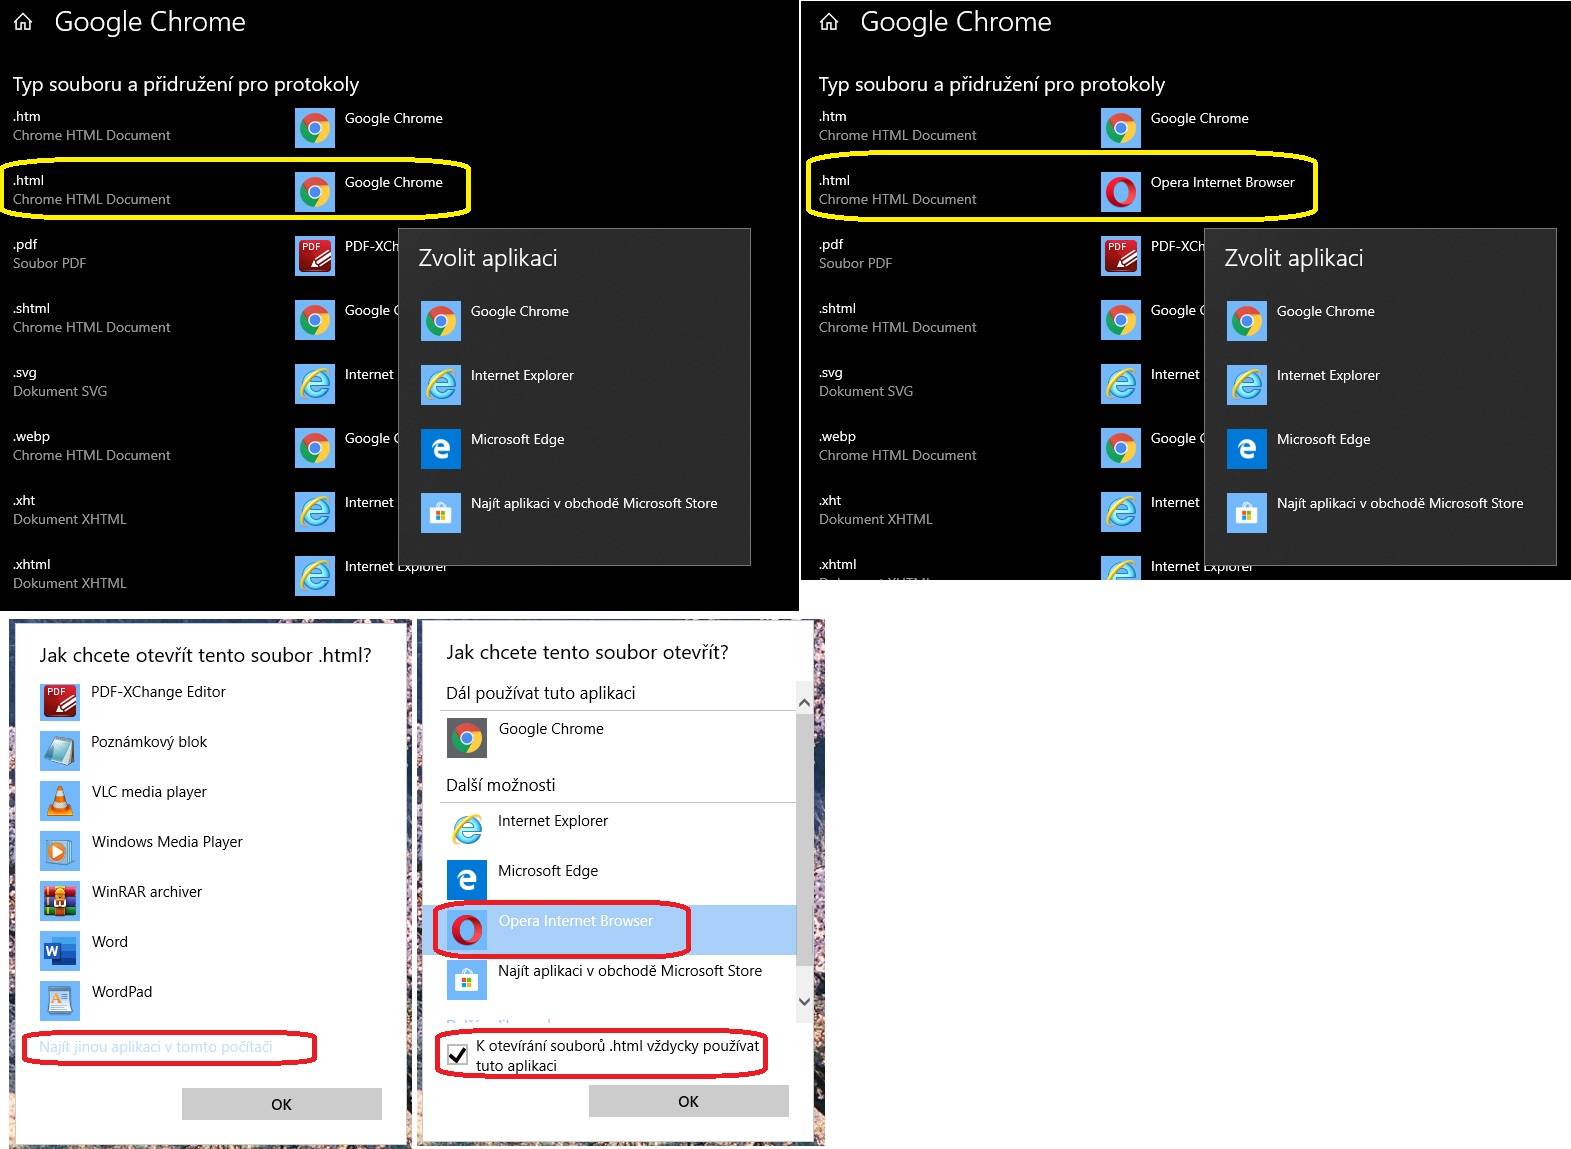Choose Internet Explorer in right 'Zvolit aplikaci' popup
1571x1149 pixels.
(1380, 385)
